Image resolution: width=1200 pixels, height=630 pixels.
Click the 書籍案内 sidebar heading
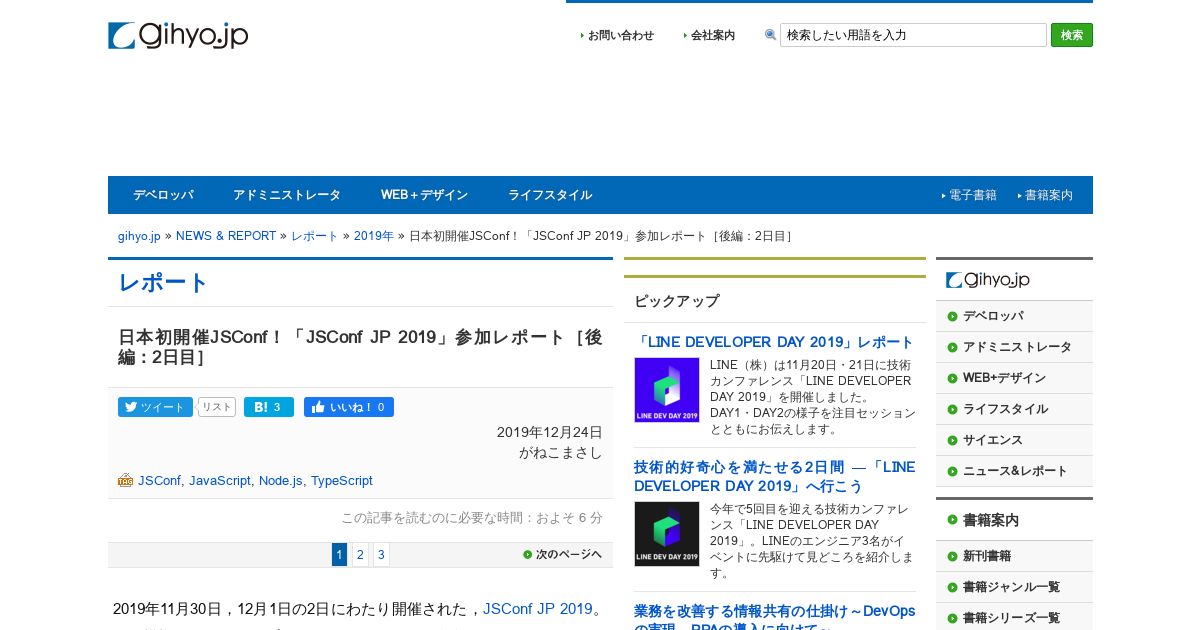pos(990,520)
